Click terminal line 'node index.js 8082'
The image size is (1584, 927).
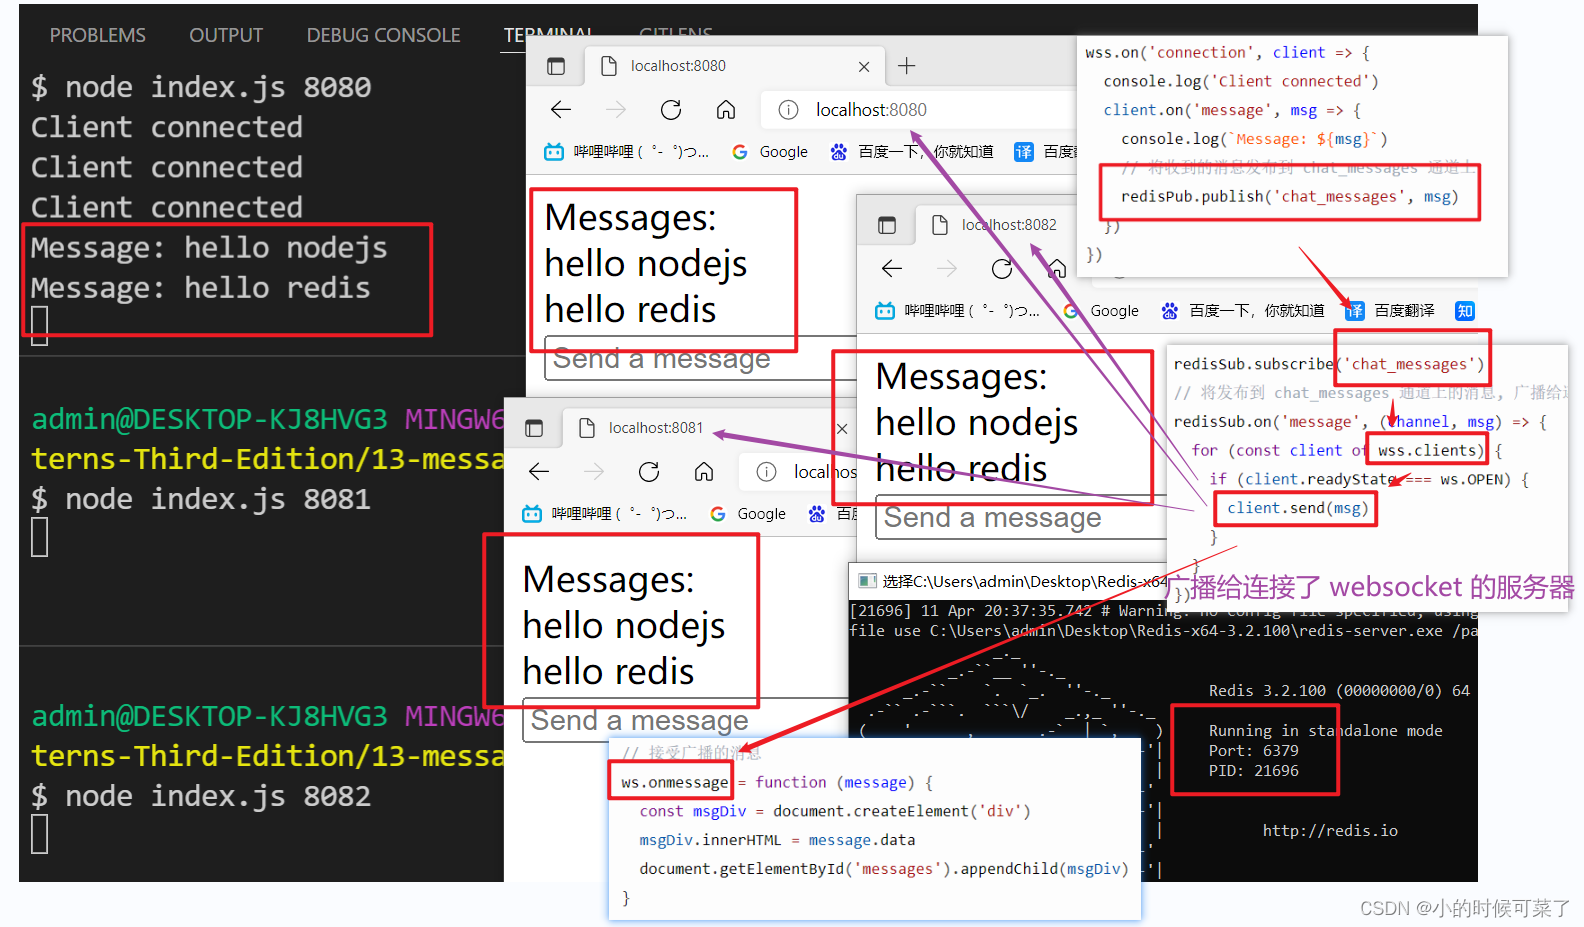(218, 796)
